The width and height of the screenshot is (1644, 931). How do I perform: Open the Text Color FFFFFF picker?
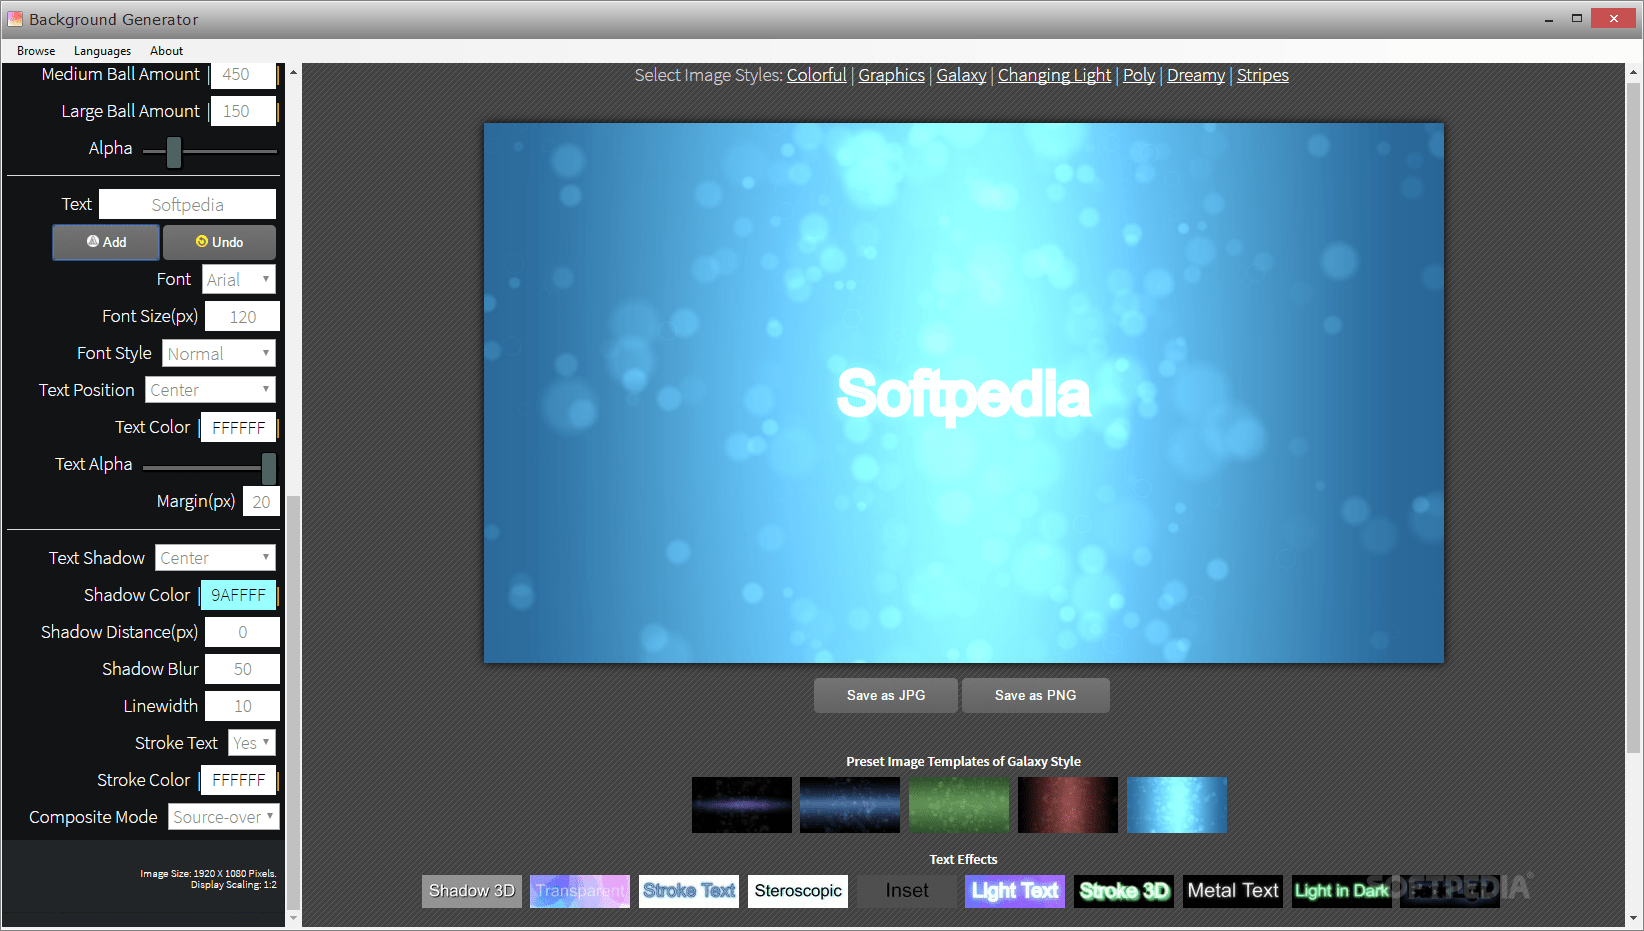[238, 428]
